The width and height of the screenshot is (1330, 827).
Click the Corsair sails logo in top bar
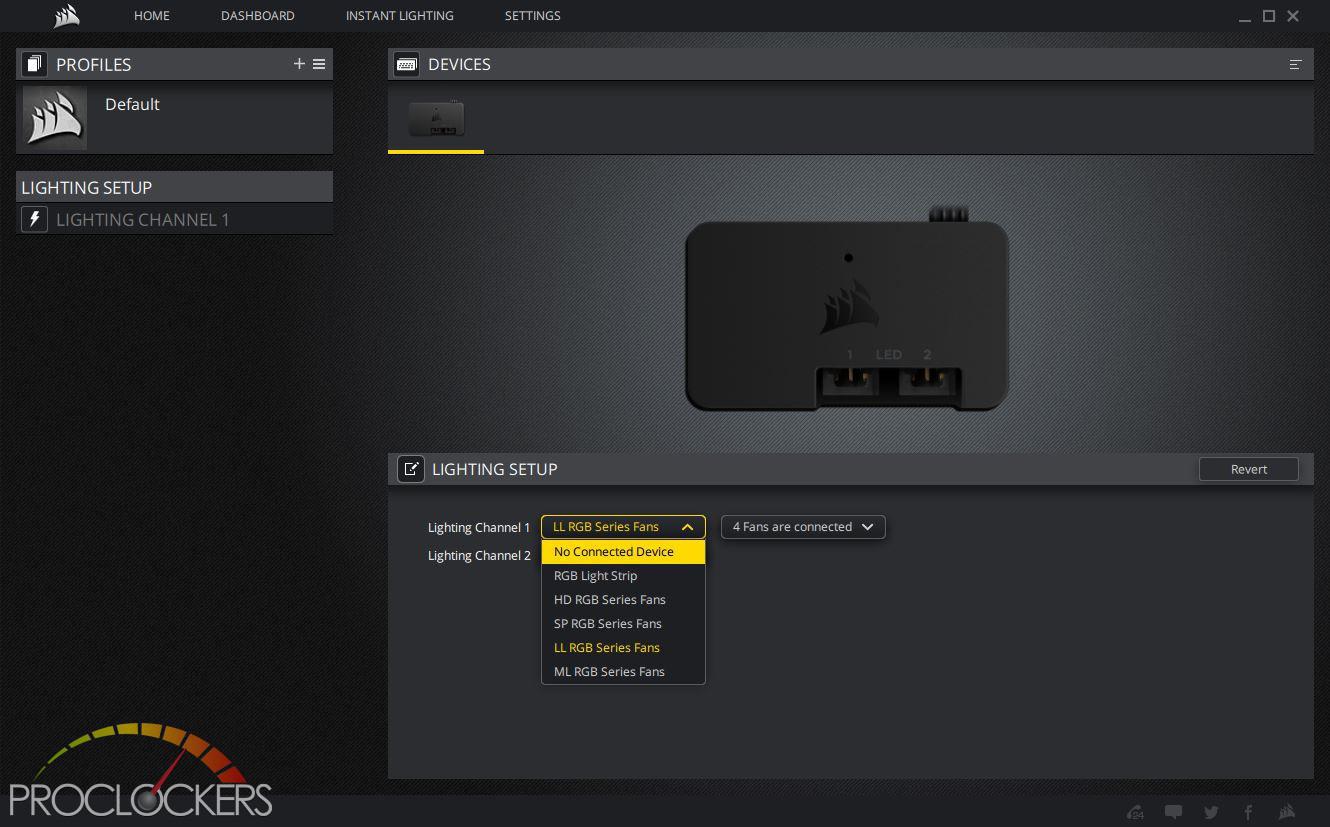point(66,16)
